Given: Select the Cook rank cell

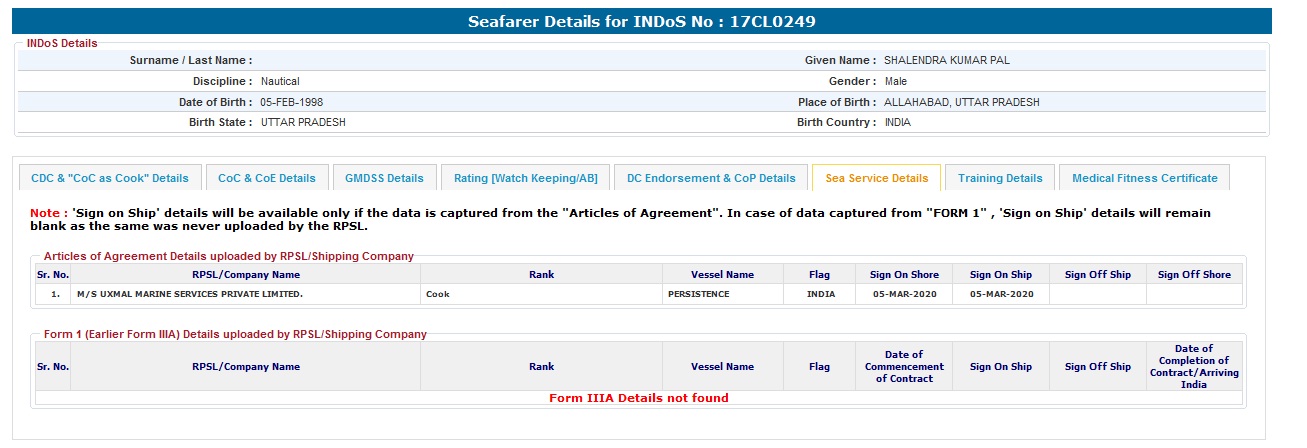Looking at the screenshot, I should 438,294.
